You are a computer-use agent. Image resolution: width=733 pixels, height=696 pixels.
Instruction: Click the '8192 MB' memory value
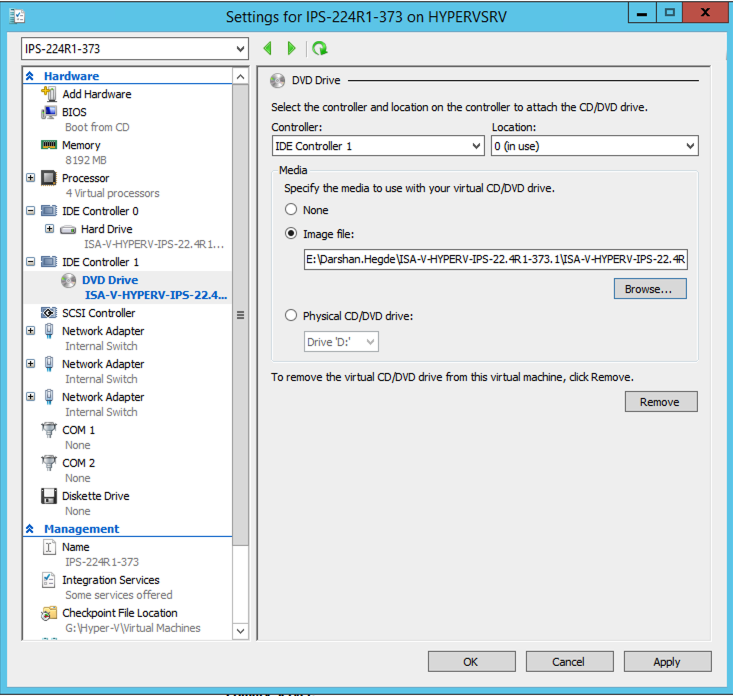pos(86,160)
